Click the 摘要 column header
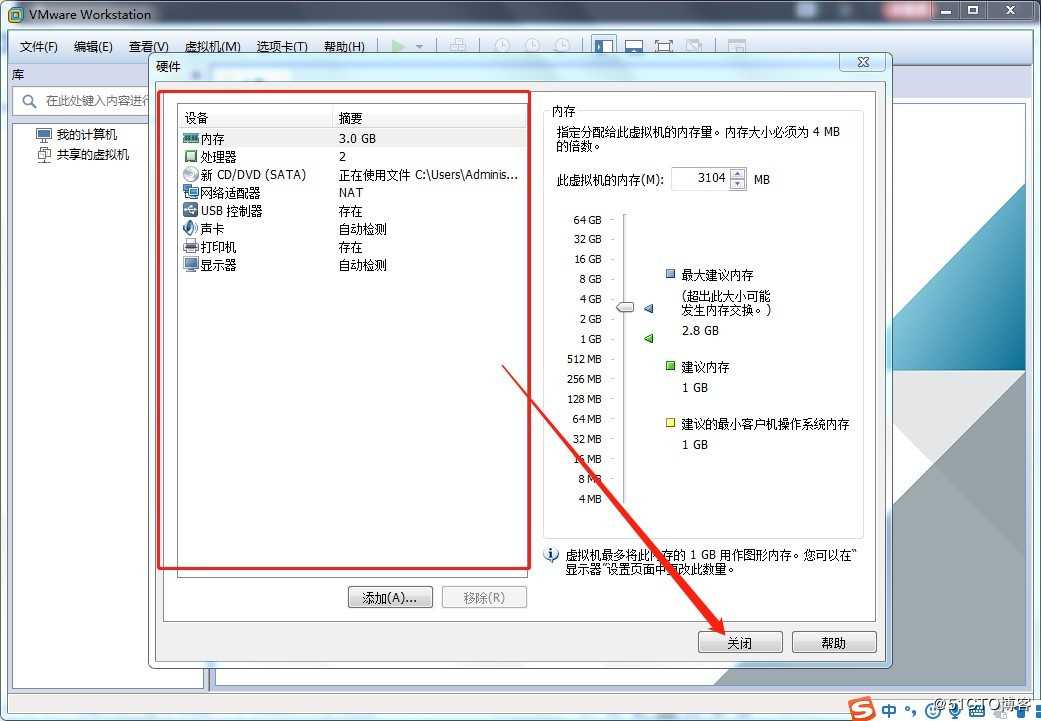 point(429,118)
